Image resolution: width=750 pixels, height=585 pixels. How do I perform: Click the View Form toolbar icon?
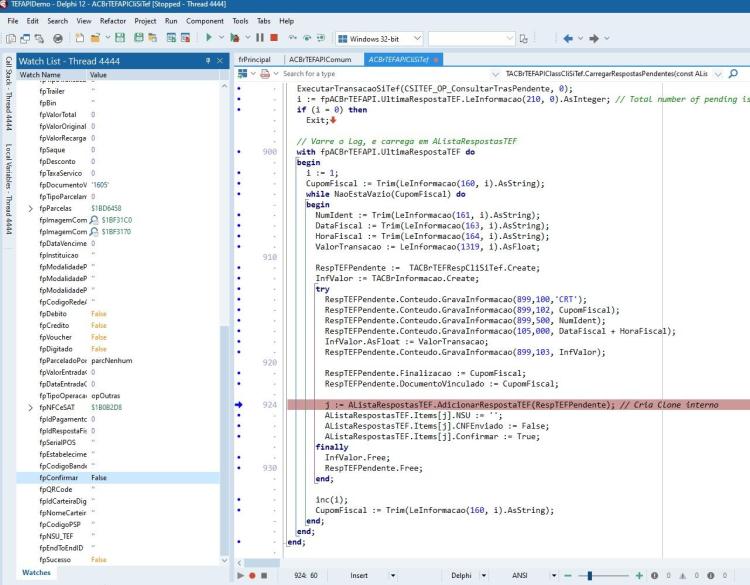(x=25, y=38)
